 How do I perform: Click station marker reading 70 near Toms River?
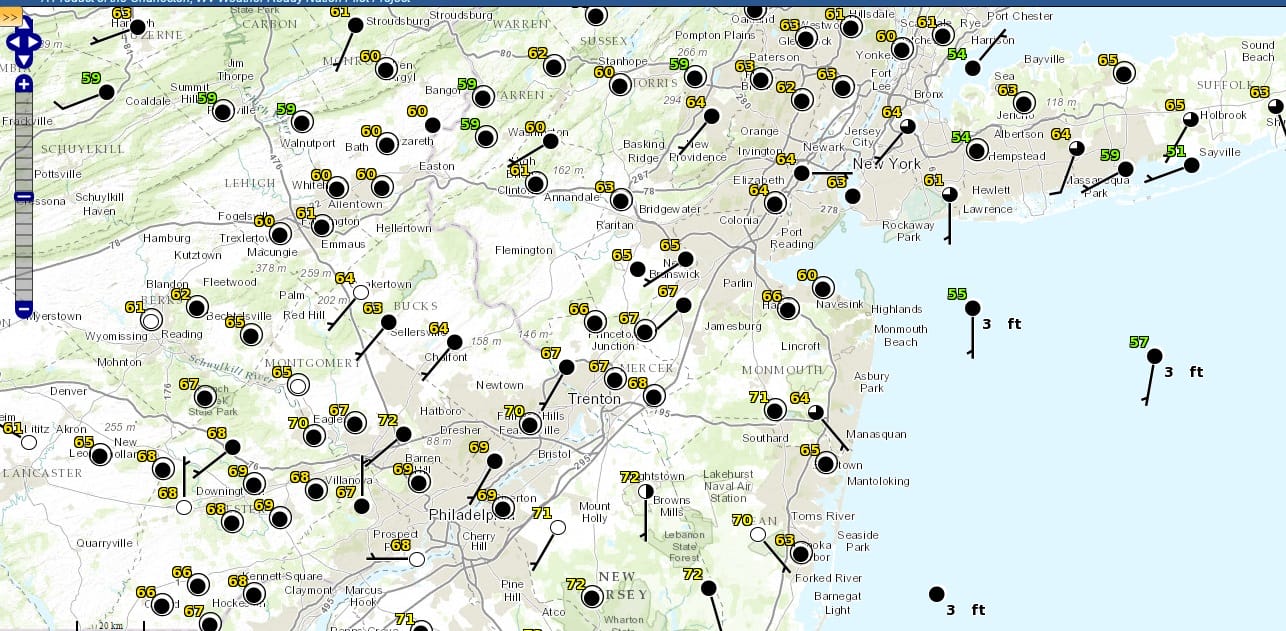[758, 534]
